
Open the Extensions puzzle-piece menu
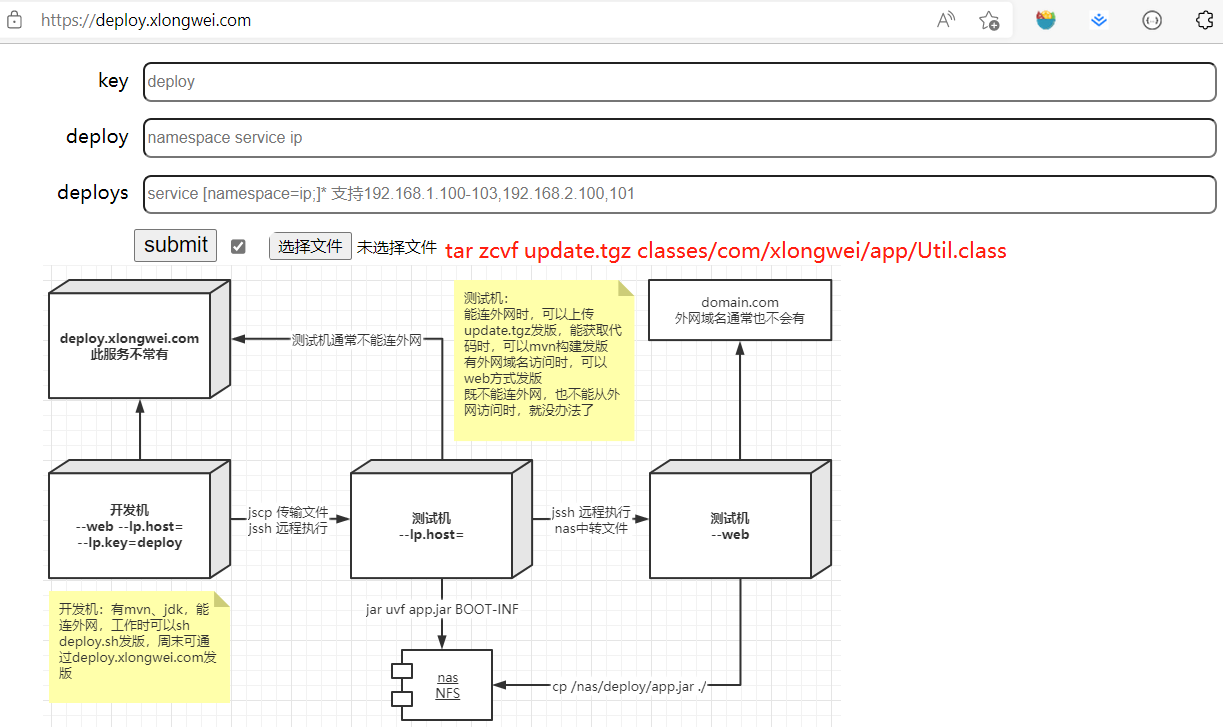pyautogui.click(x=1205, y=20)
